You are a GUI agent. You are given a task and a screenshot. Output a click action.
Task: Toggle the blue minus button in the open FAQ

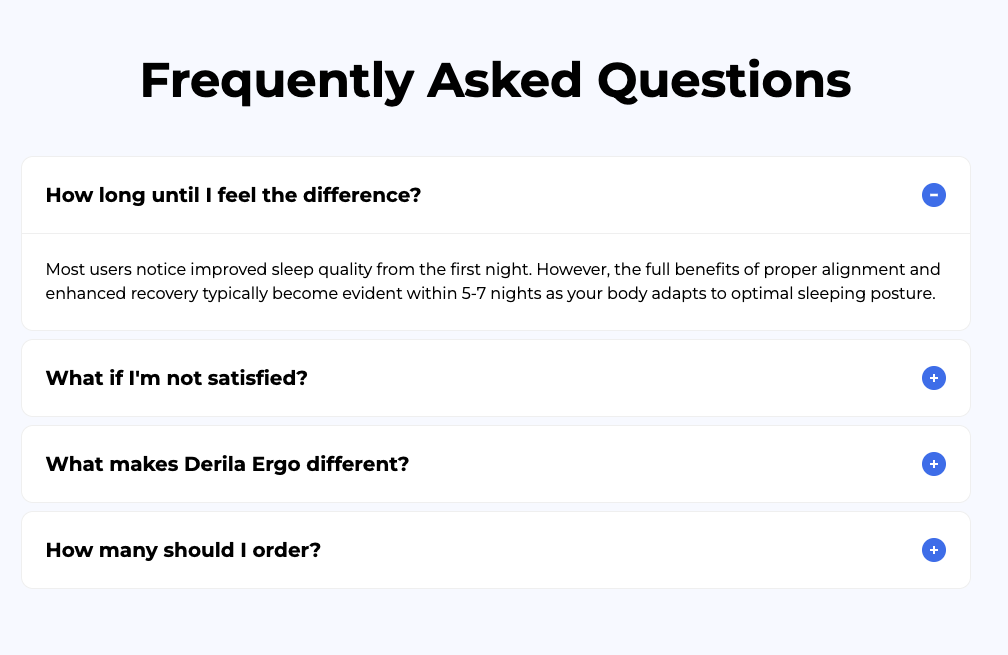(933, 195)
